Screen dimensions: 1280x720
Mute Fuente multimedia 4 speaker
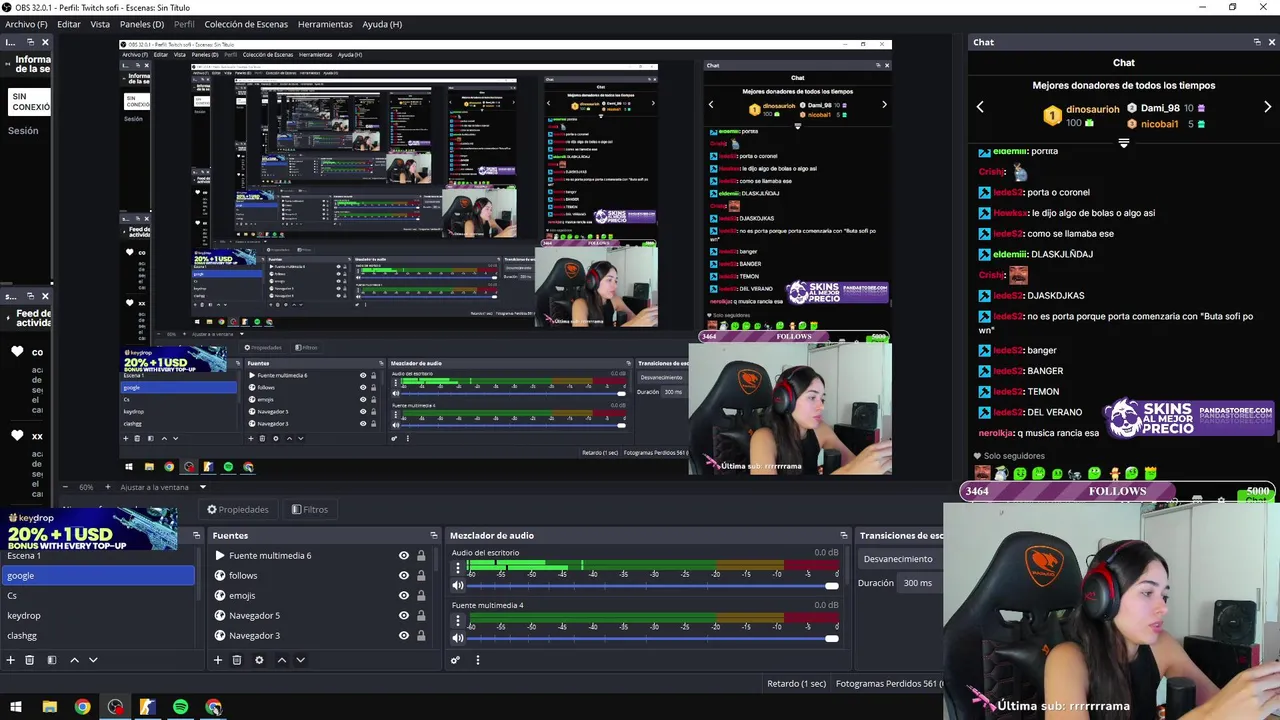pos(458,638)
